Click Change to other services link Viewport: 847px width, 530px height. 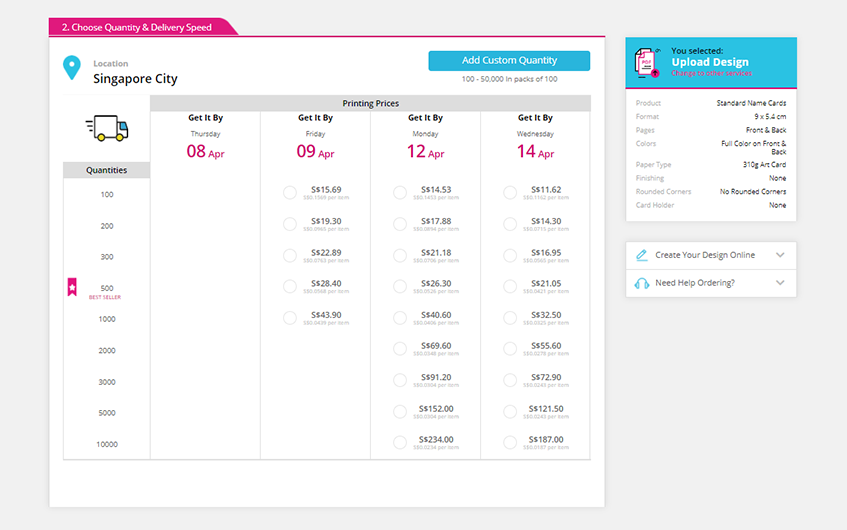711,73
